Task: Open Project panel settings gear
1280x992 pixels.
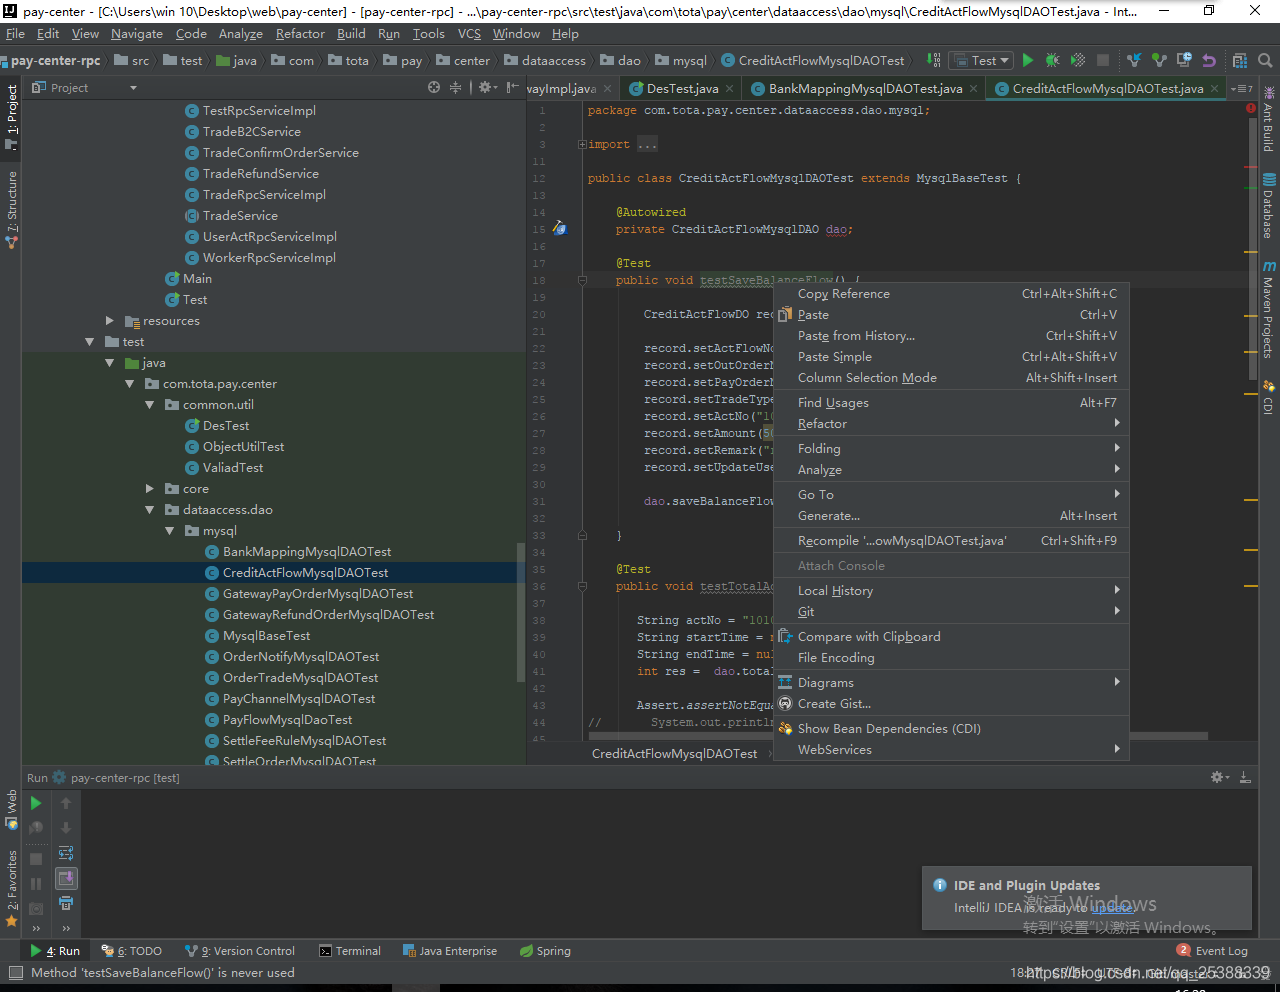Action: click(x=487, y=87)
